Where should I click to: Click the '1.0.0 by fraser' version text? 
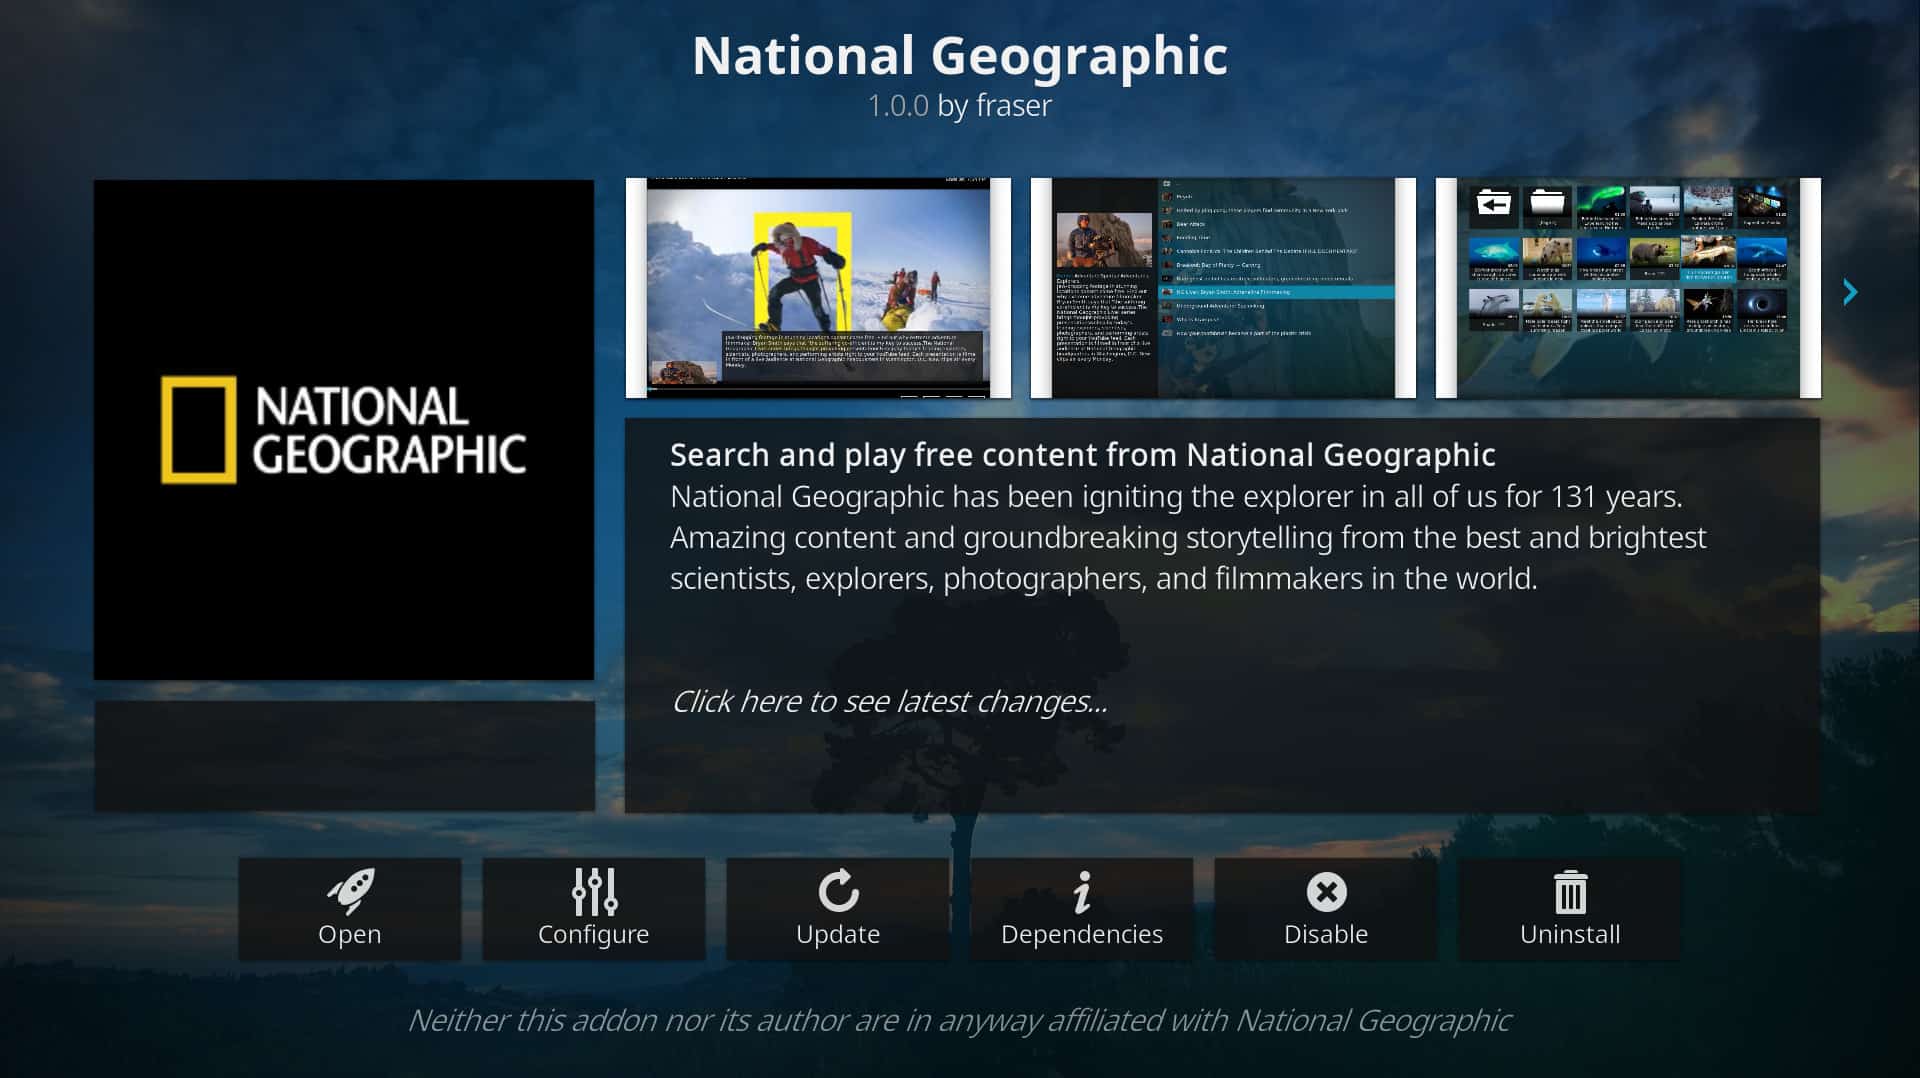(960, 106)
